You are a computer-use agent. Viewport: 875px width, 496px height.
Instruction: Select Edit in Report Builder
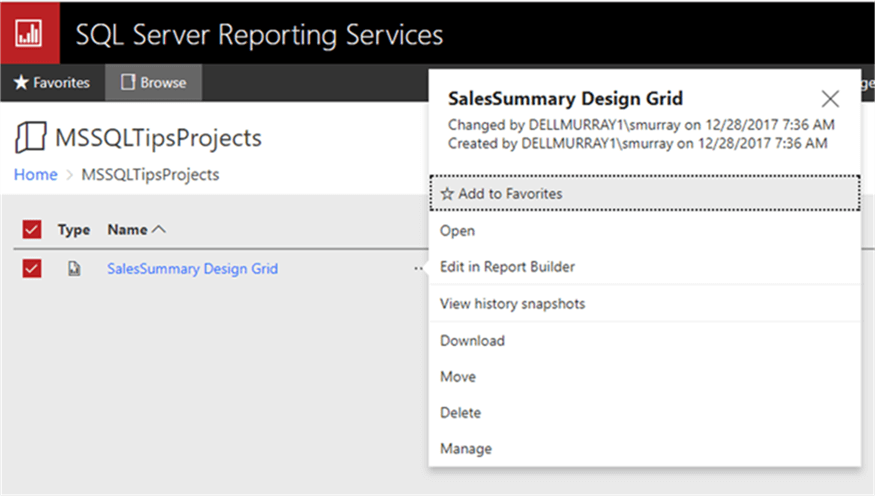645,267
